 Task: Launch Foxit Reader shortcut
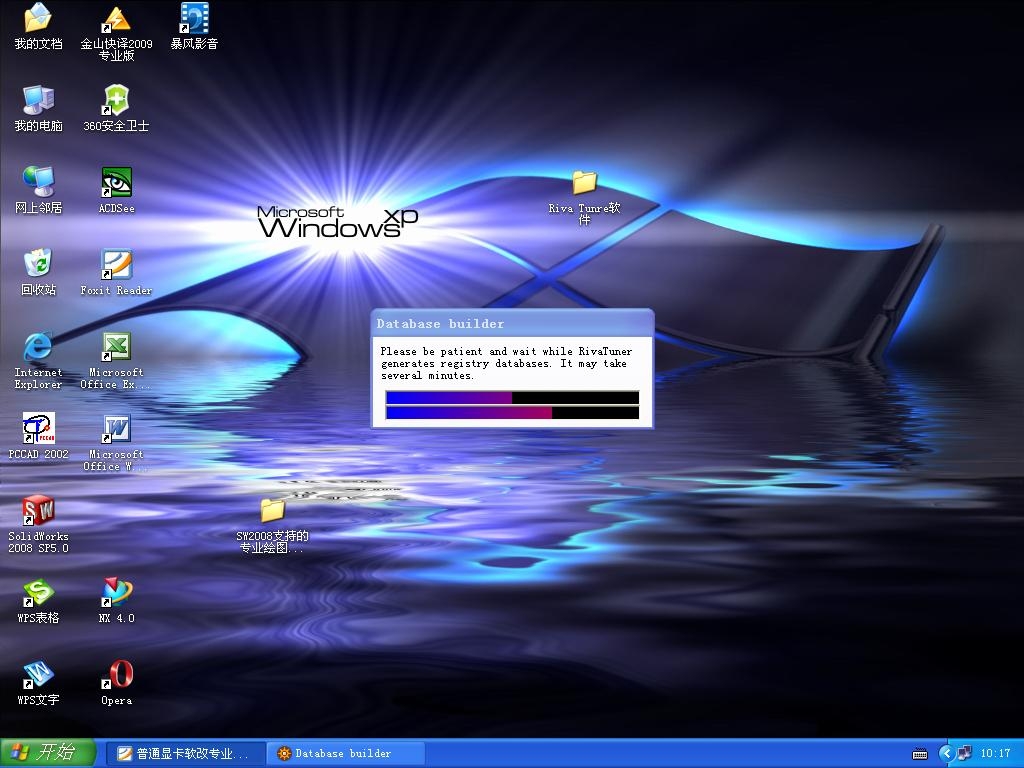coord(116,272)
